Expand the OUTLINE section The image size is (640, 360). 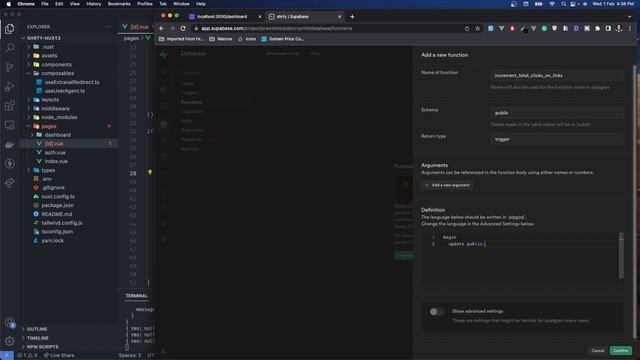coord(37,329)
